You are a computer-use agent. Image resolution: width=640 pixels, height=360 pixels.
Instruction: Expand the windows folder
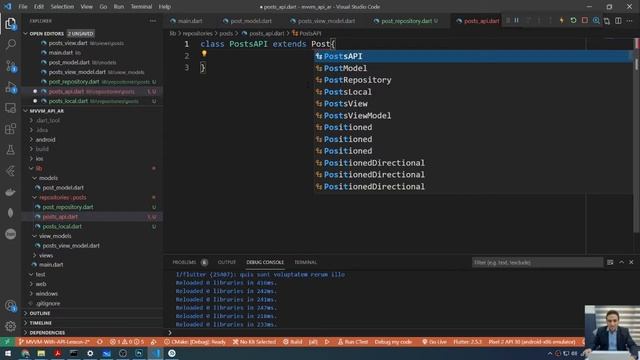click(x=46, y=293)
